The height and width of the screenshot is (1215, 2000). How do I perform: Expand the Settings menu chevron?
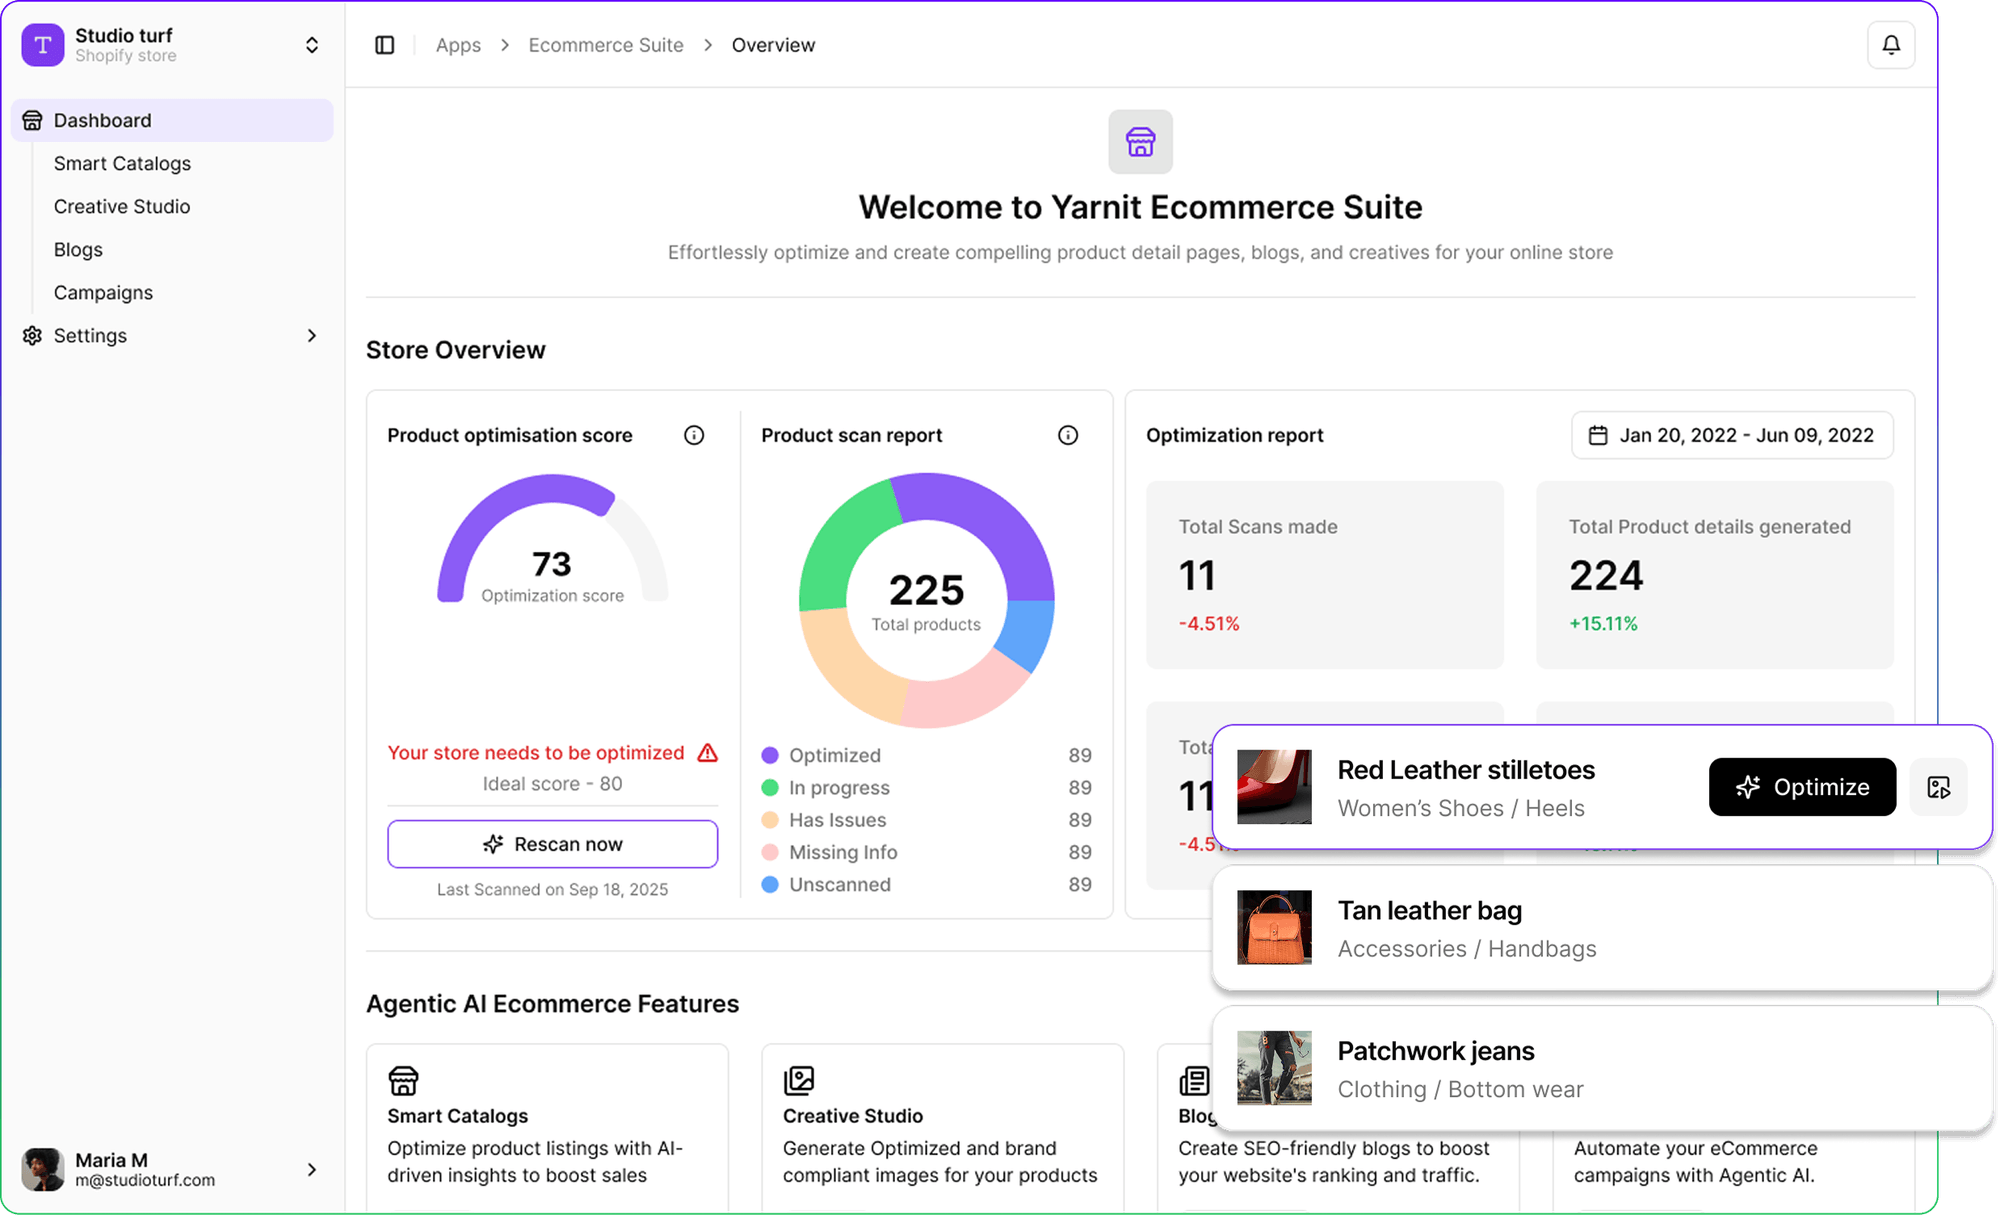[x=313, y=335]
